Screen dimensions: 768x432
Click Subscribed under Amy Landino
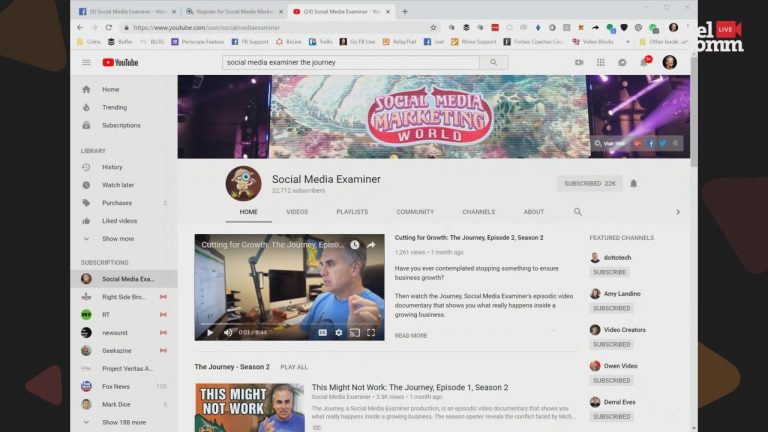(x=612, y=308)
